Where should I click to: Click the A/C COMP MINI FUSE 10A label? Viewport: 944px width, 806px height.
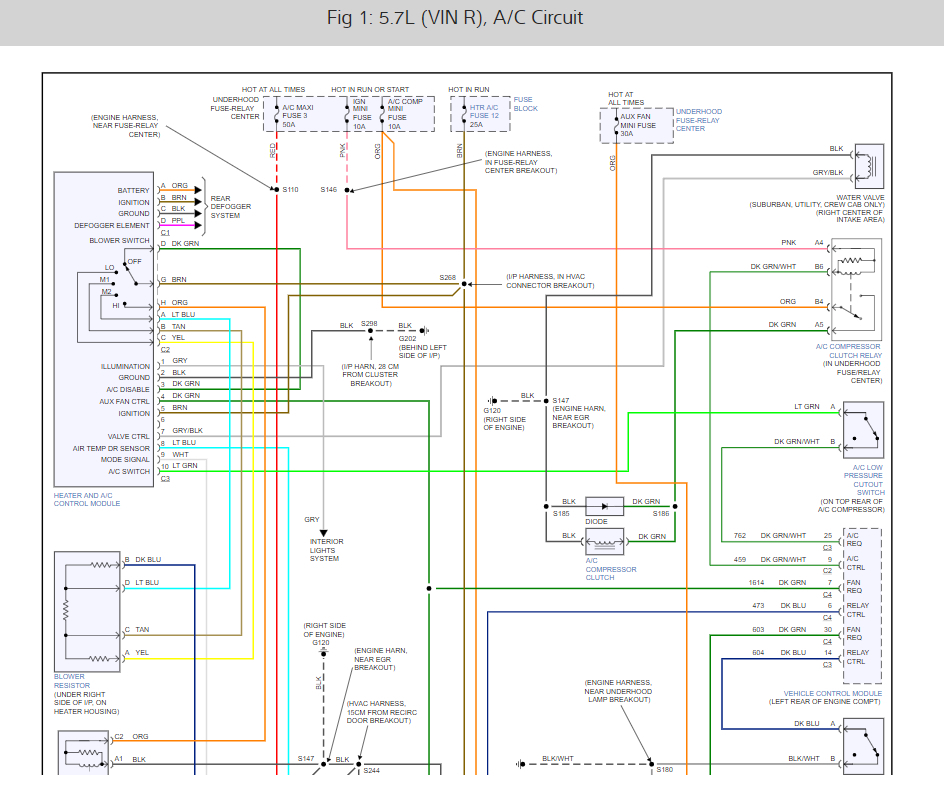coord(405,114)
